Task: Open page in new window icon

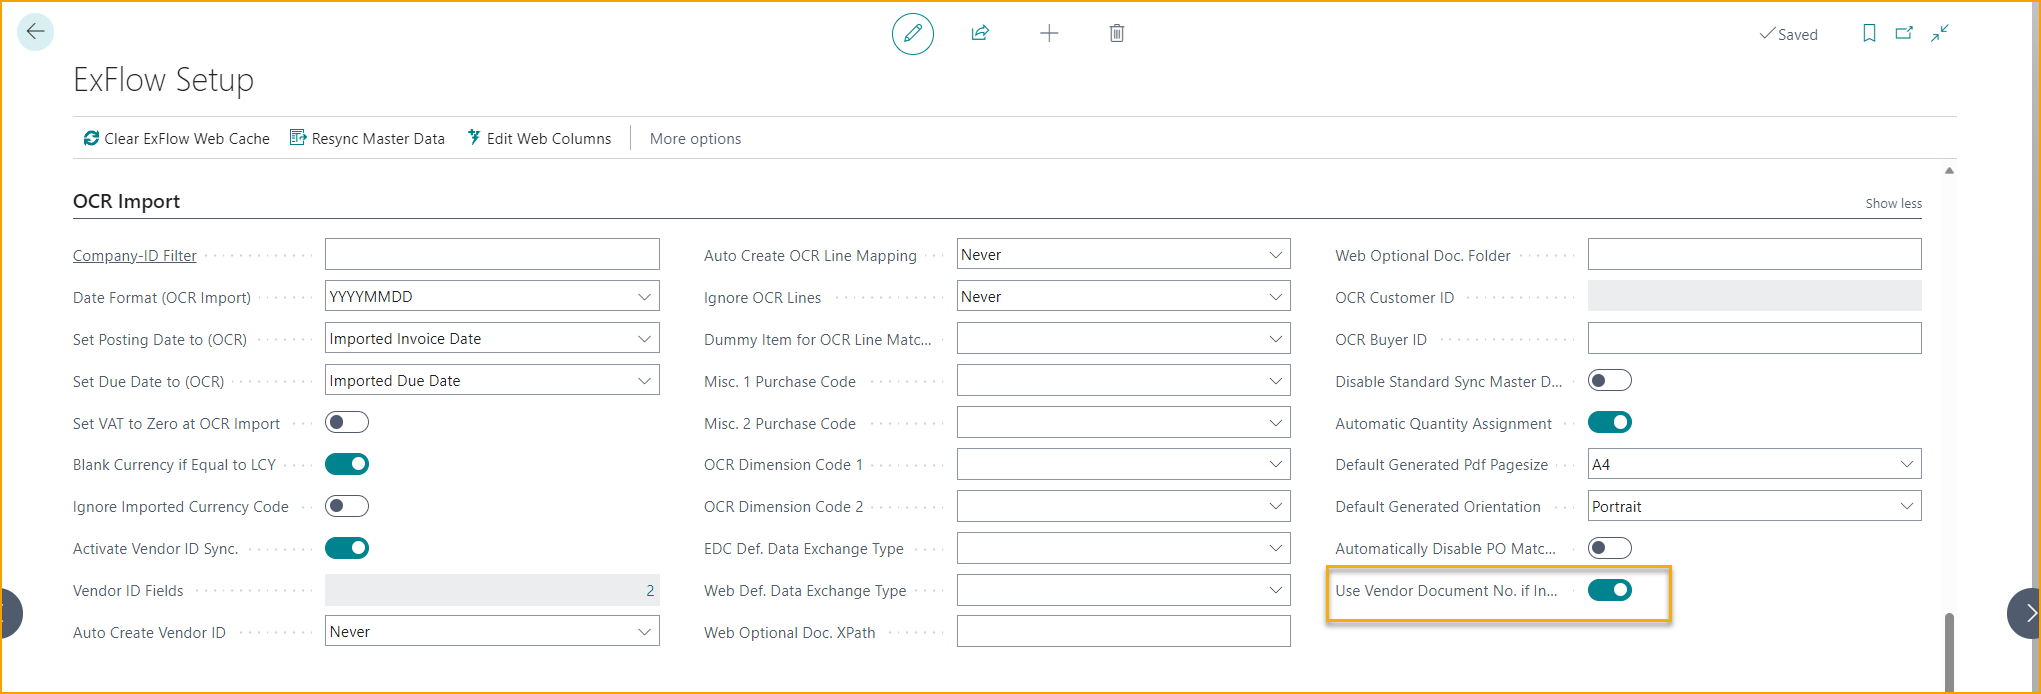Action: click(x=1904, y=33)
